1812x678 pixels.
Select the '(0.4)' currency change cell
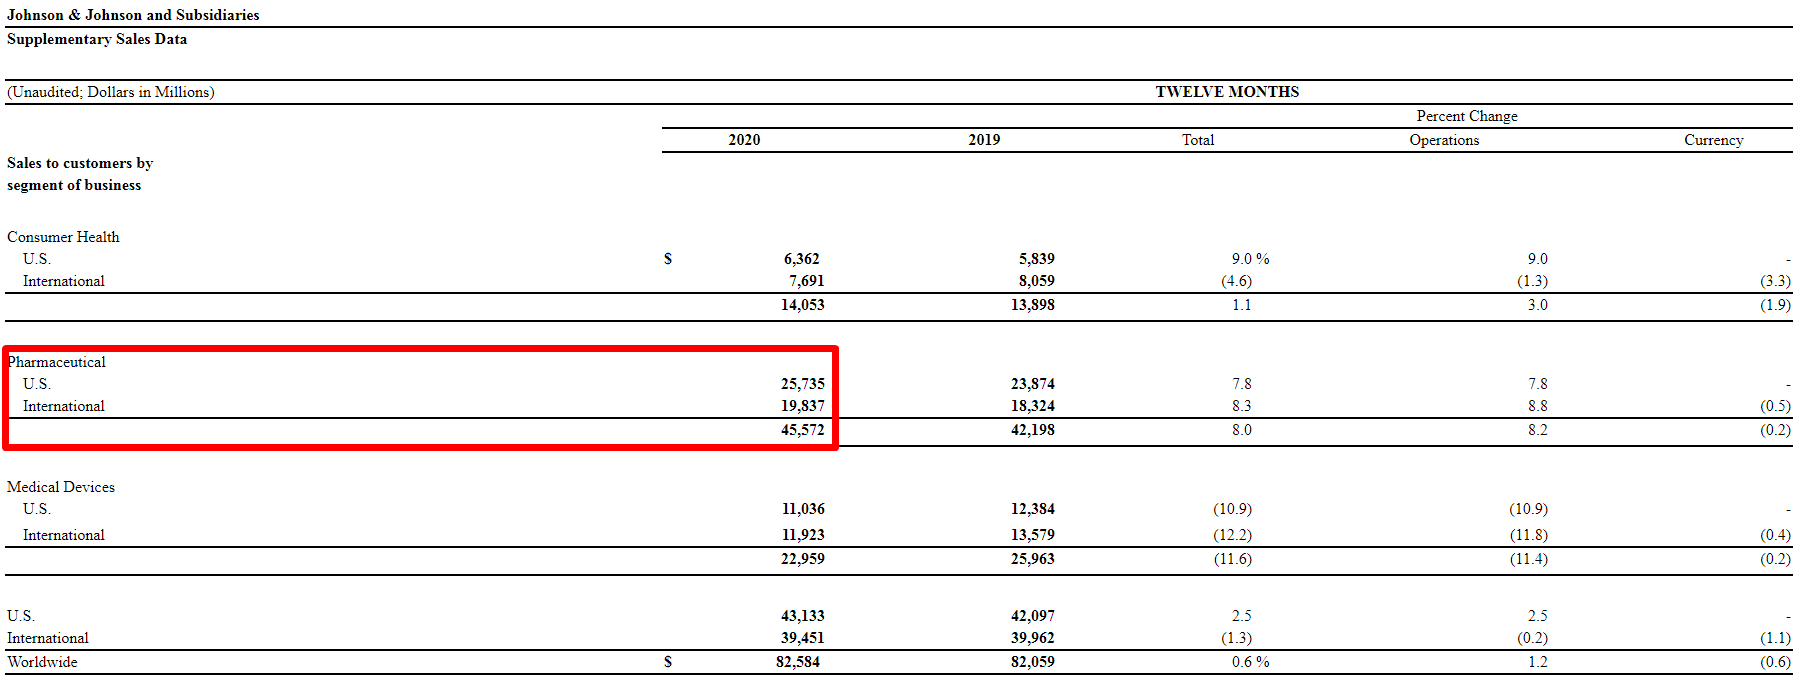1775,535
